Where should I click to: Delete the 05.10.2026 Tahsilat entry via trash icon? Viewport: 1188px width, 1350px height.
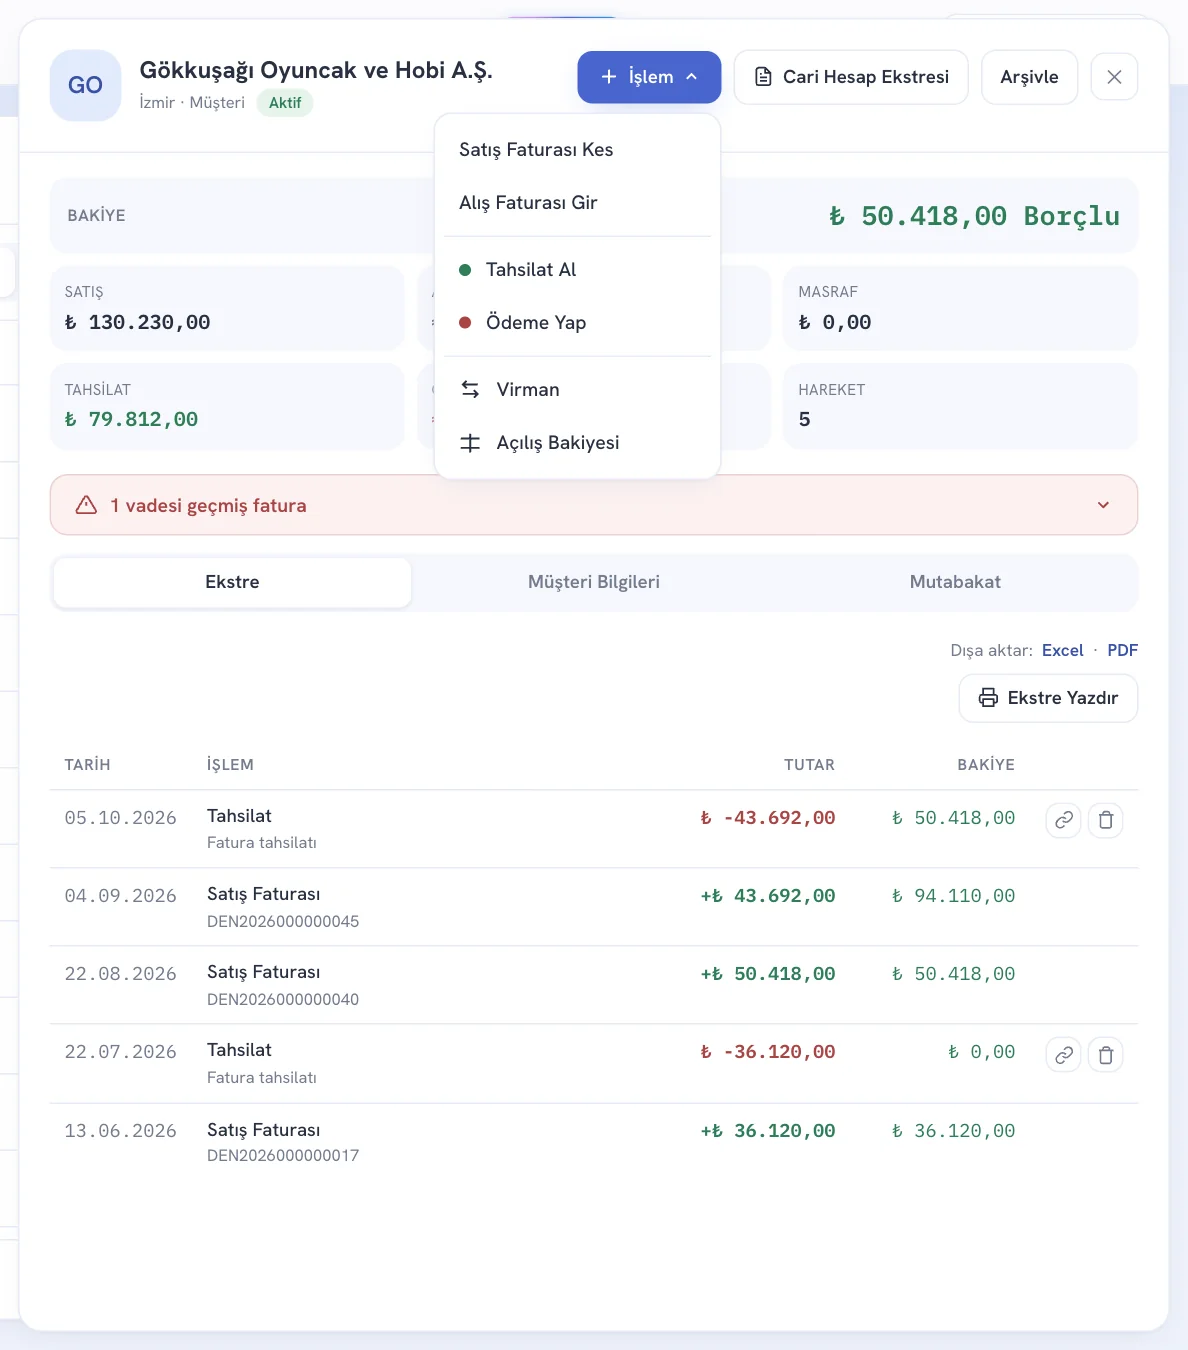(1105, 820)
